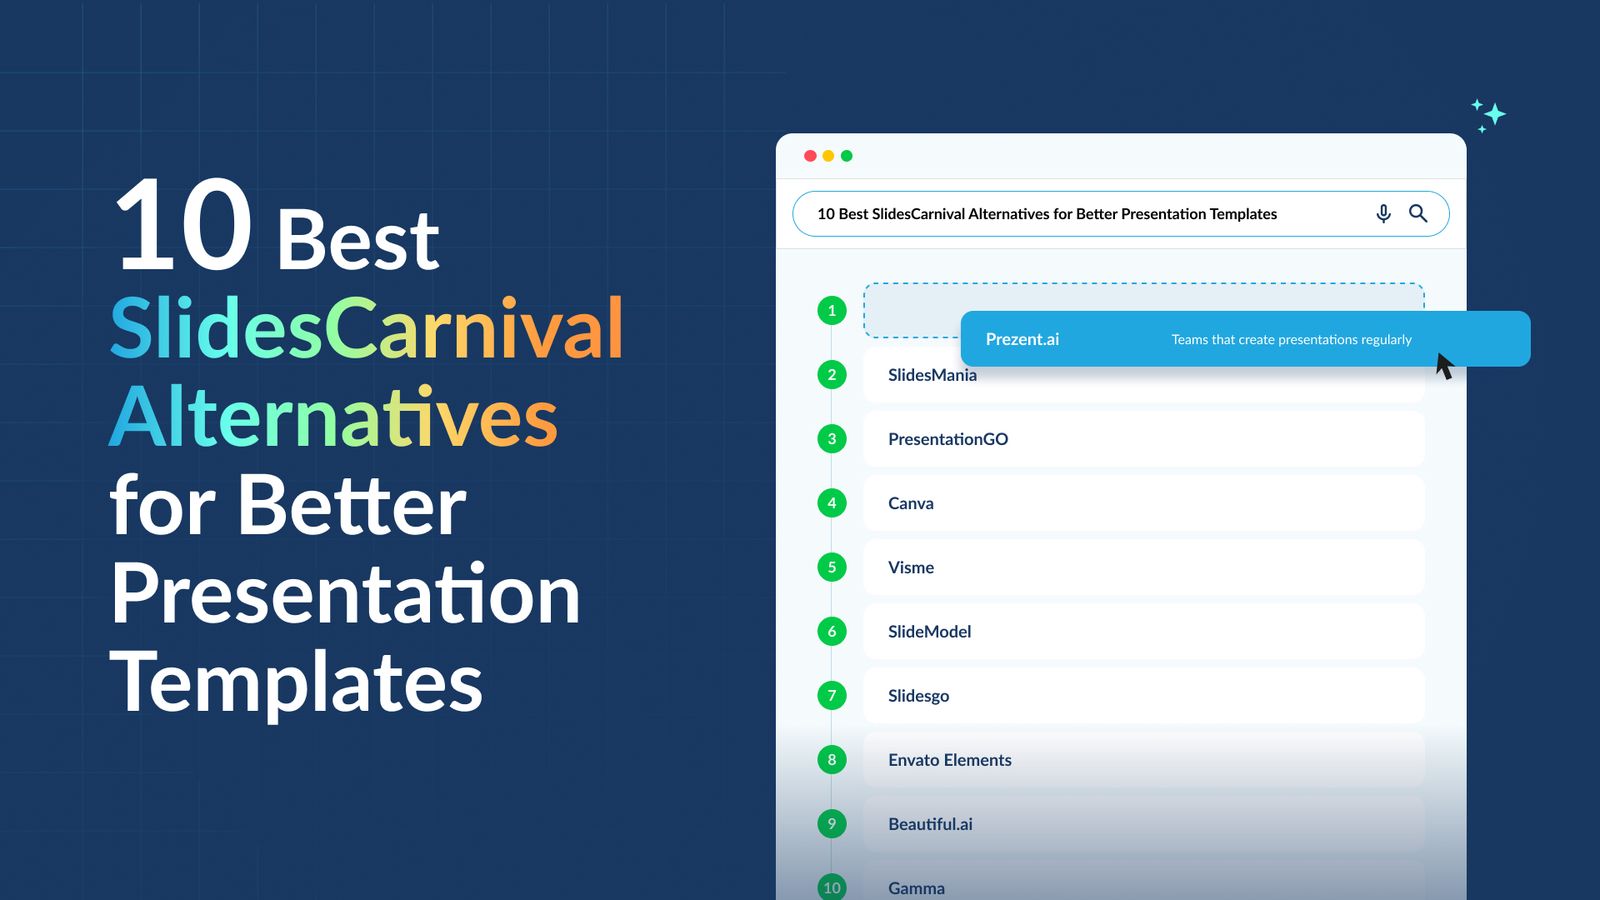Click the green maximize window dot
This screenshot has height=900, width=1600.
coord(847,156)
